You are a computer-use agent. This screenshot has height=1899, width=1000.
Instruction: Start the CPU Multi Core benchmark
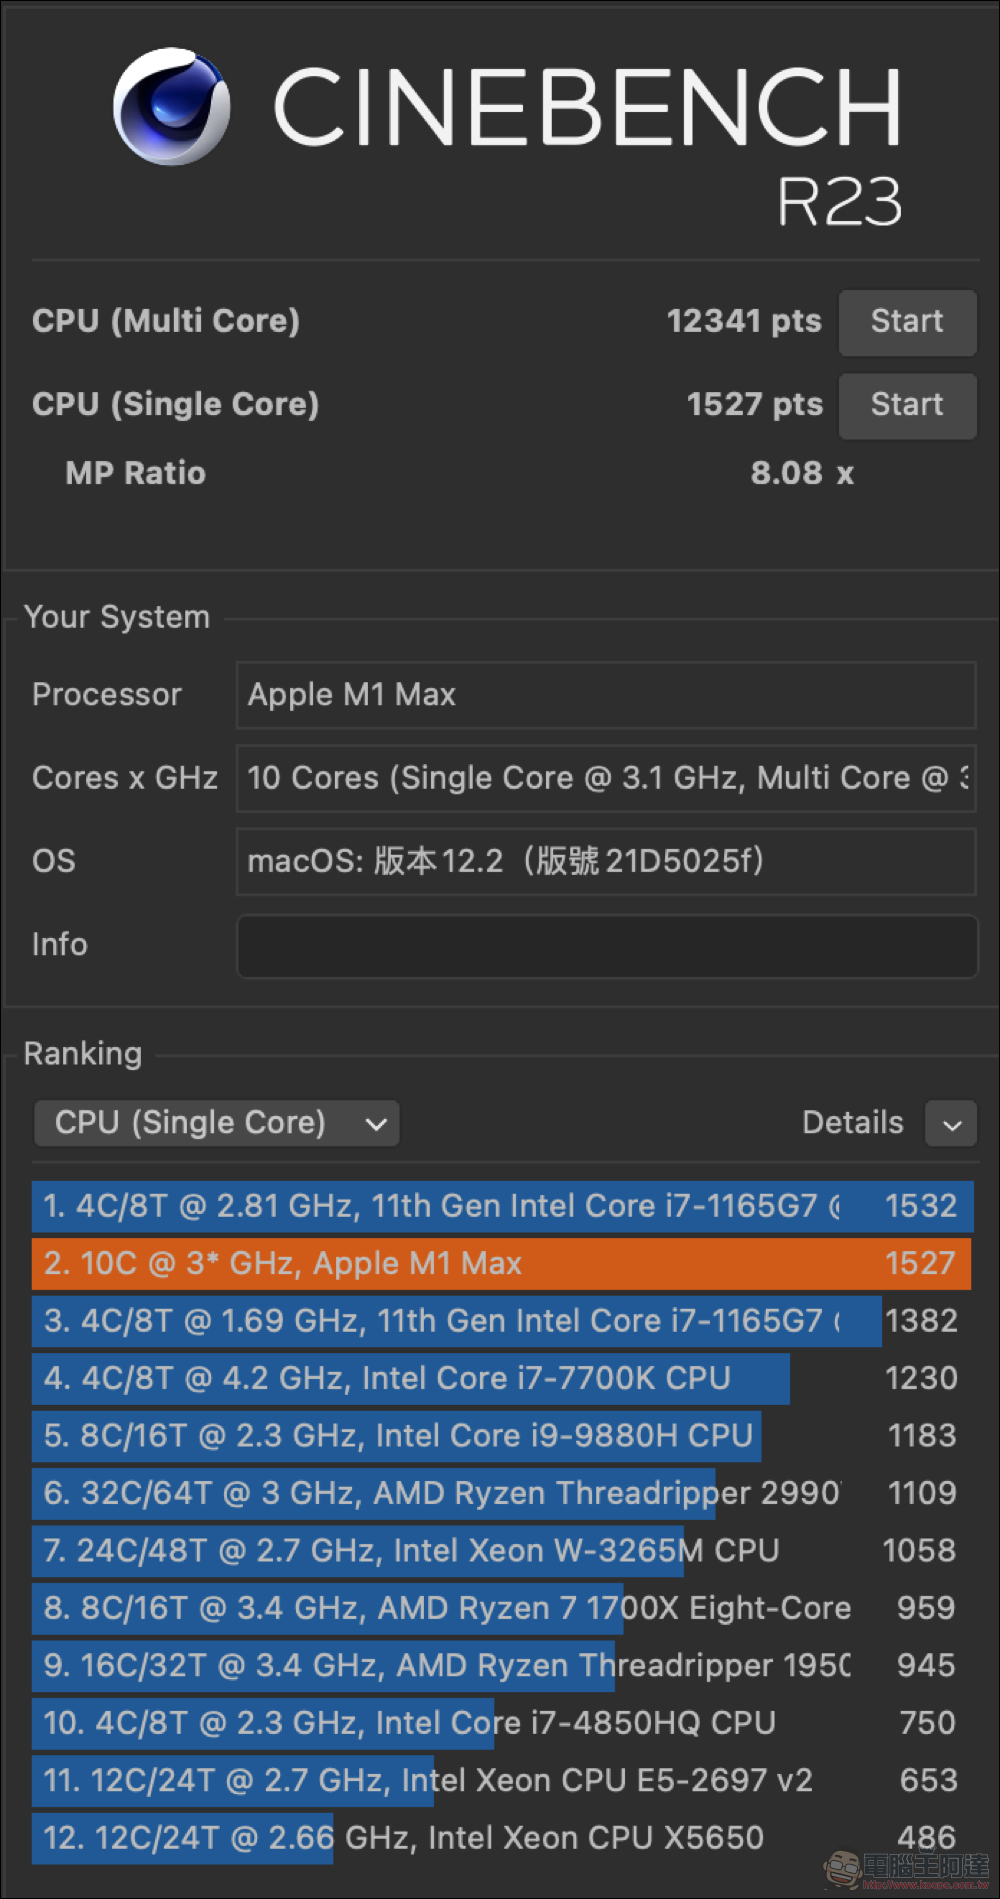click(x=907, y=322)
